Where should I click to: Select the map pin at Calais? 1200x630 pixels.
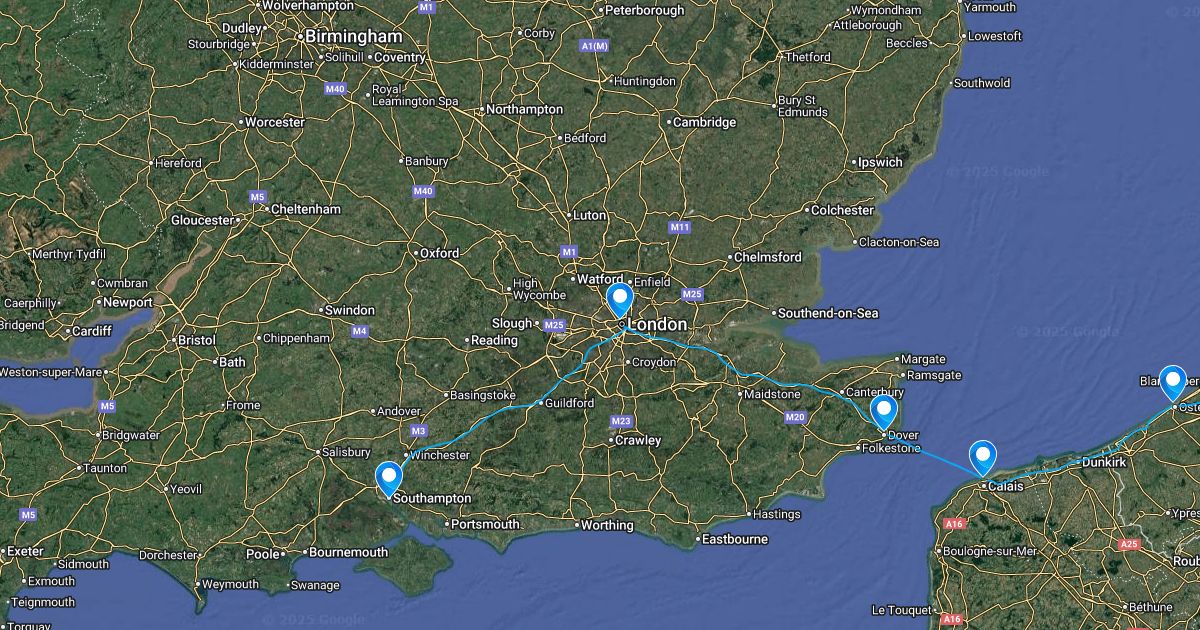pyautogui.click(x=984, y=458)
